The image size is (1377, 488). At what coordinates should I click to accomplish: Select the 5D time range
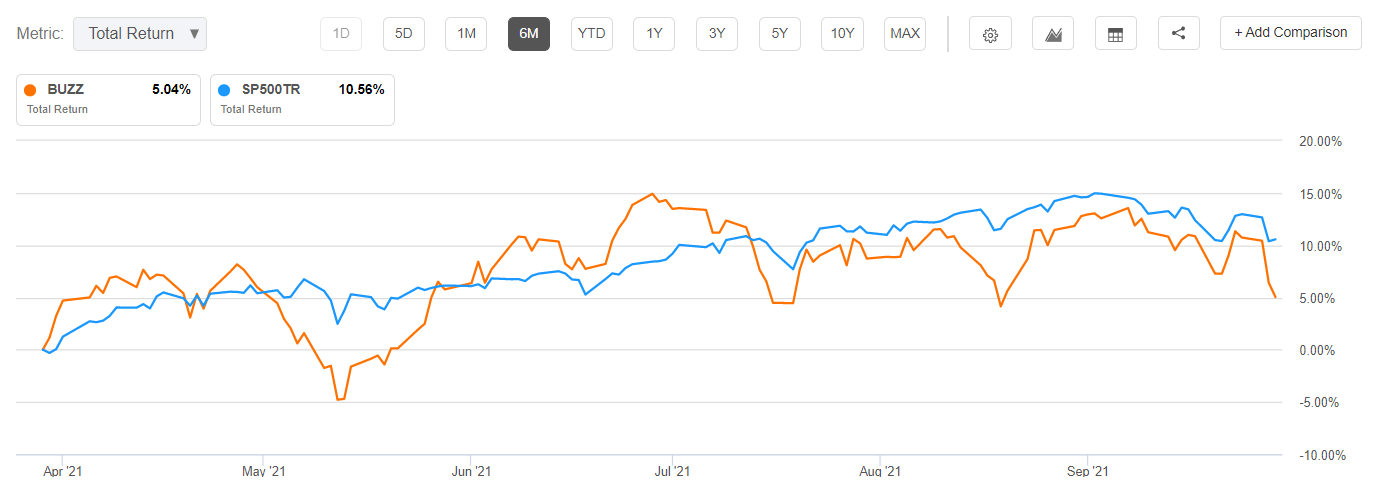click(403, 34)
